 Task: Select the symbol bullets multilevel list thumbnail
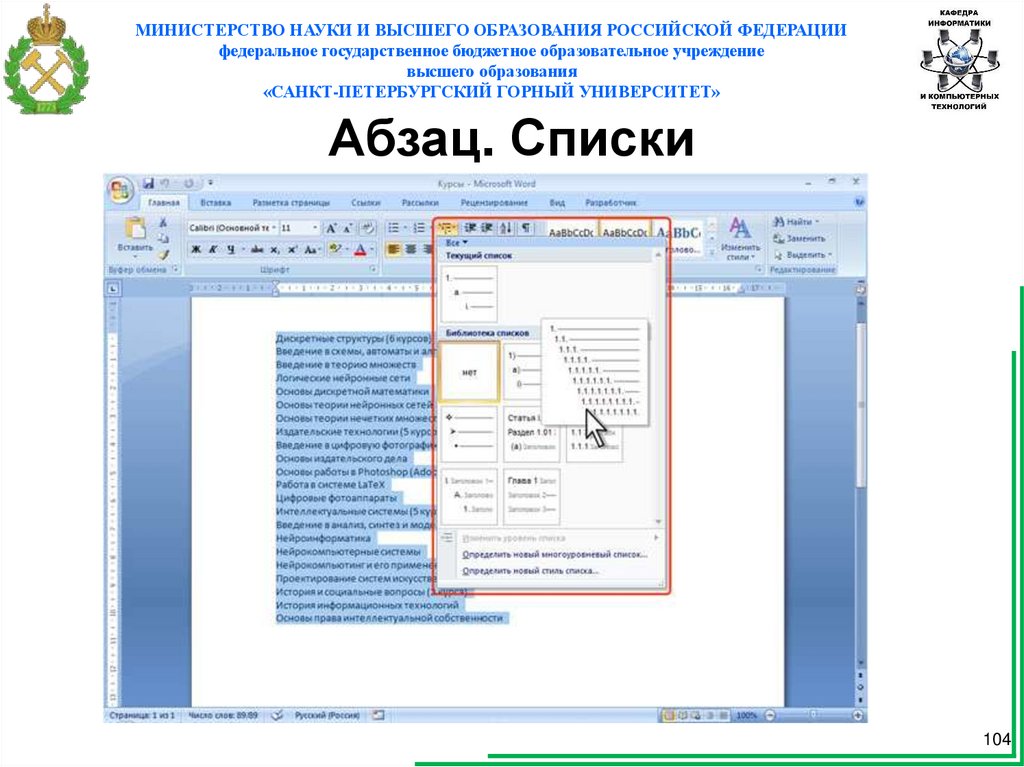tap(470, 434)
